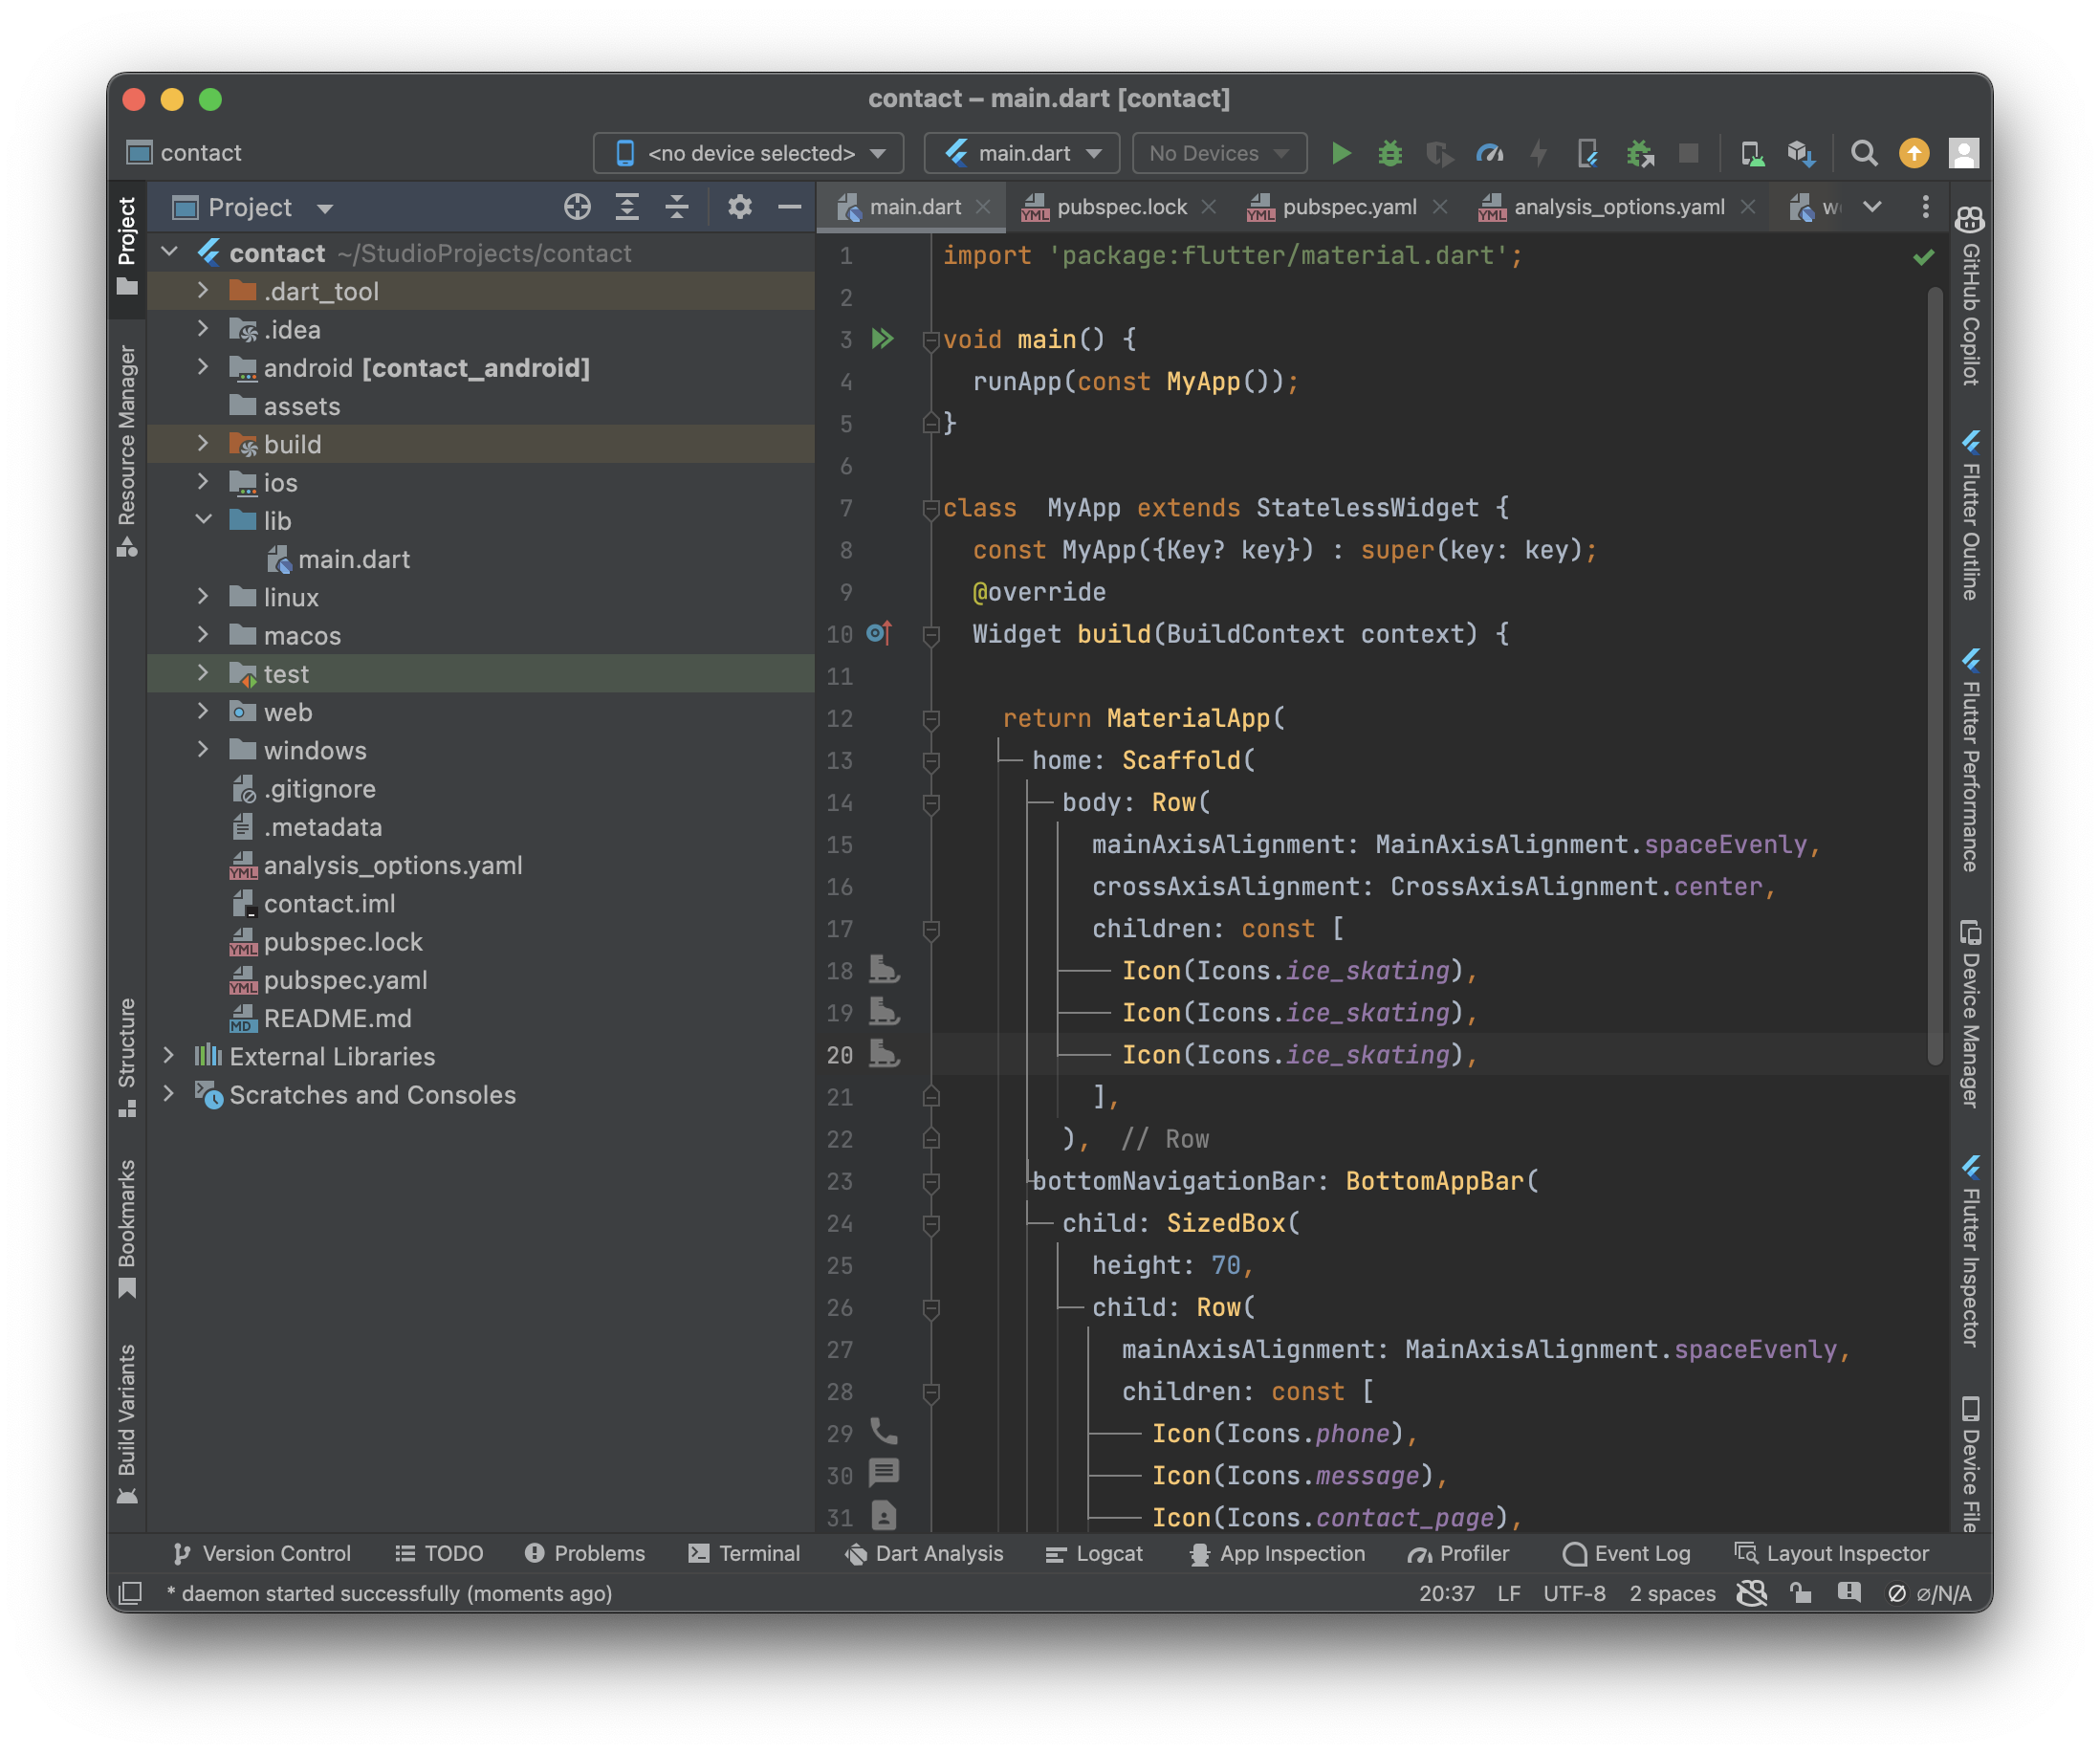Open Project panel gear options

(x=740, y=207)
